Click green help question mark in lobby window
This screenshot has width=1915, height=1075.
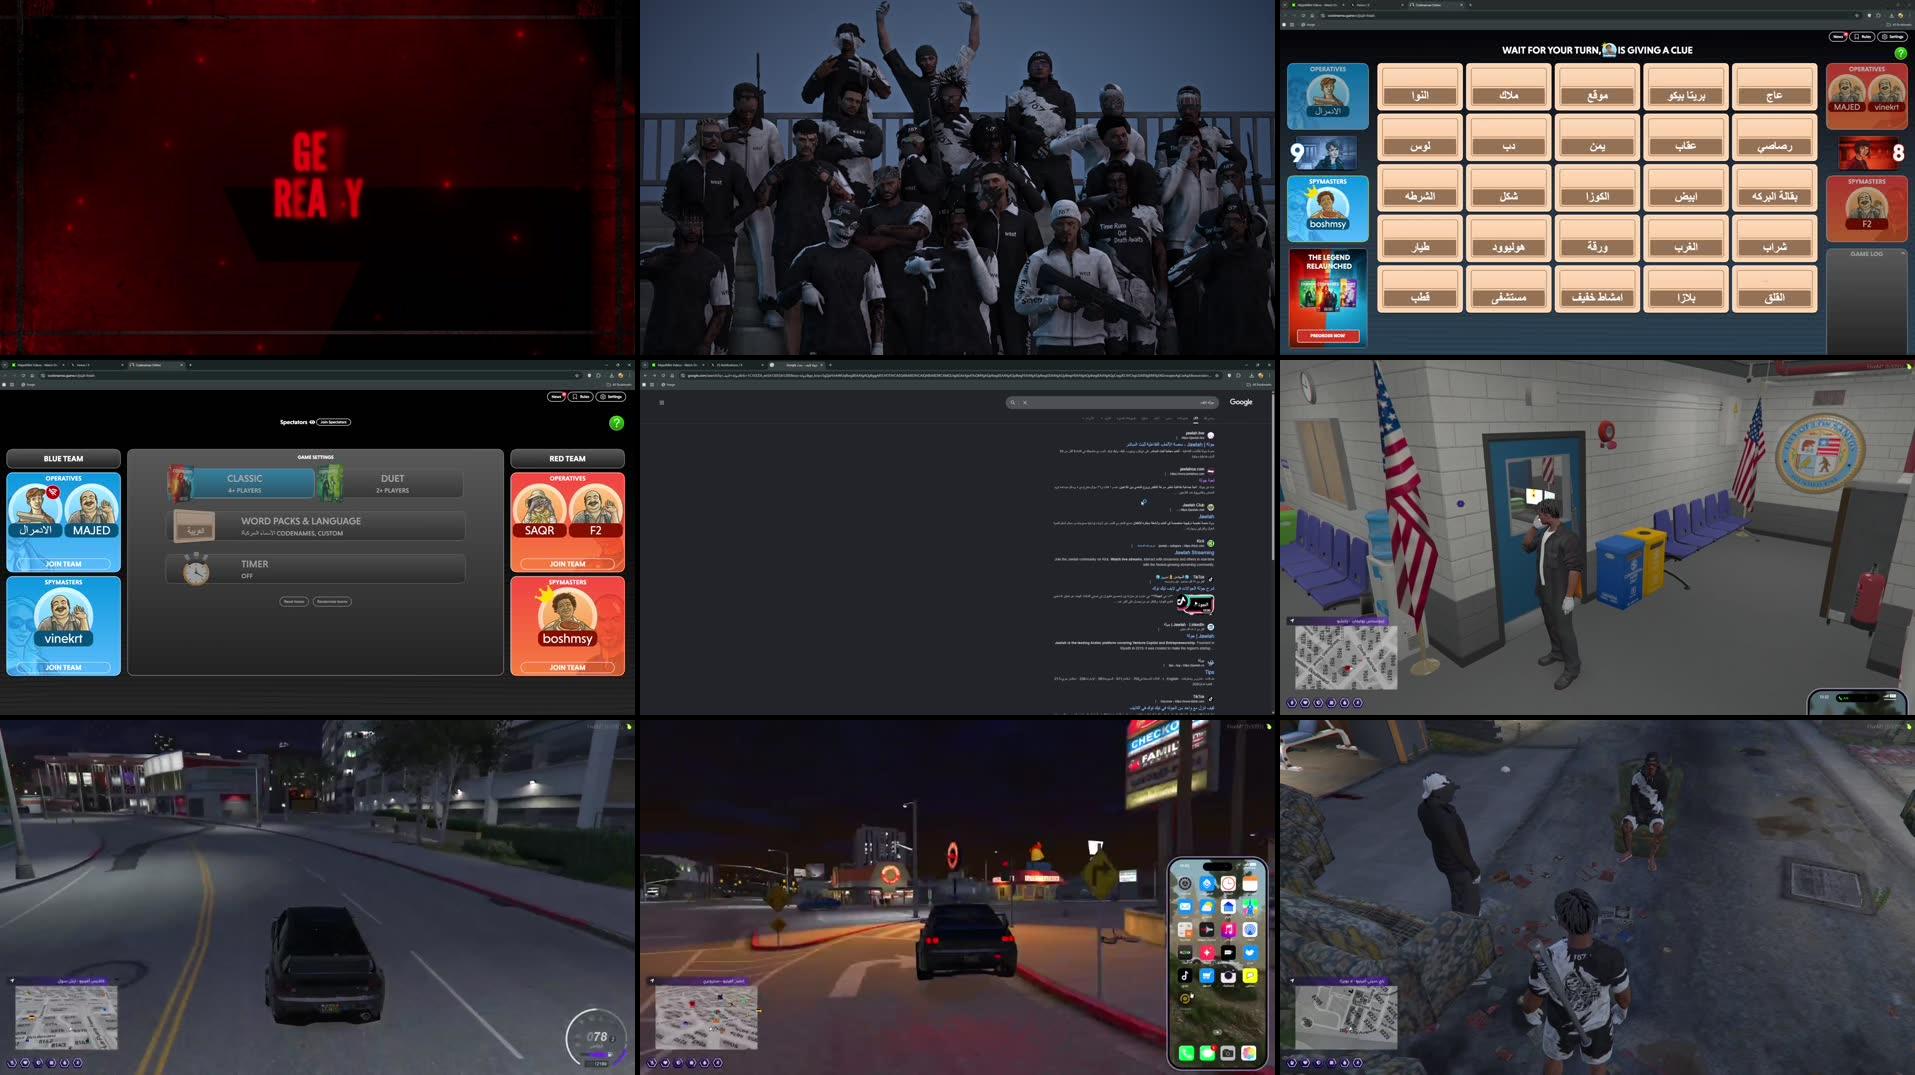click(x=617, y=423)
